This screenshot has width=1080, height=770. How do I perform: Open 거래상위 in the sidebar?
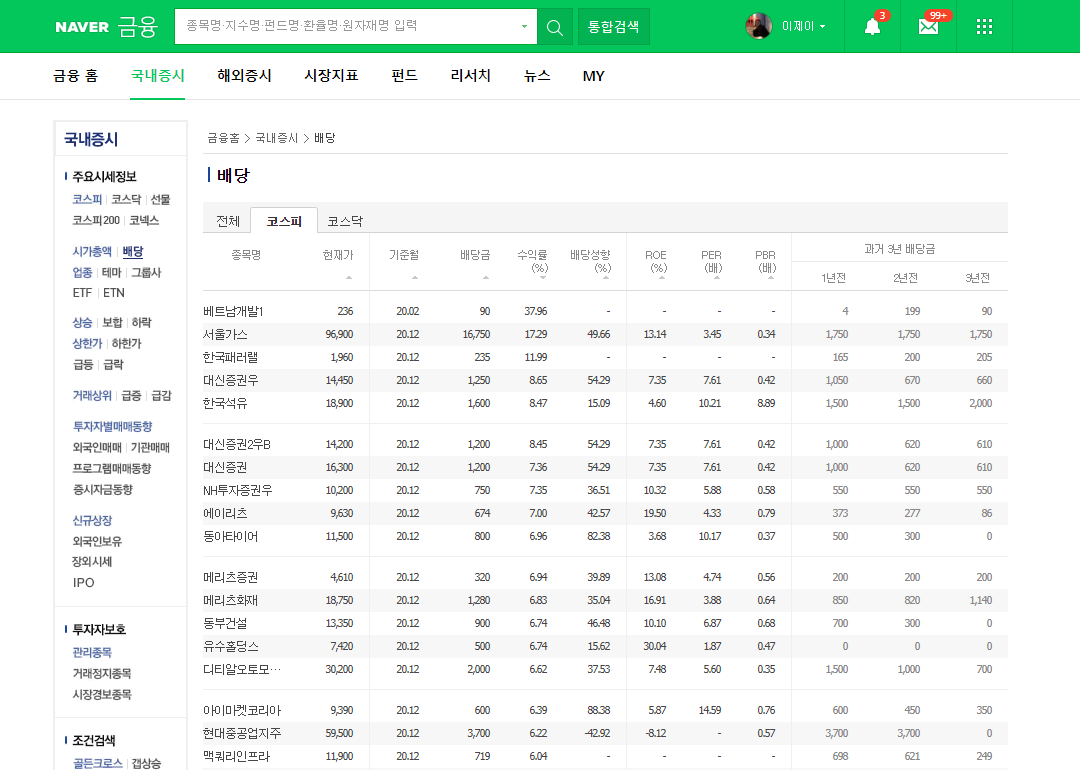(x=92, y=395)
